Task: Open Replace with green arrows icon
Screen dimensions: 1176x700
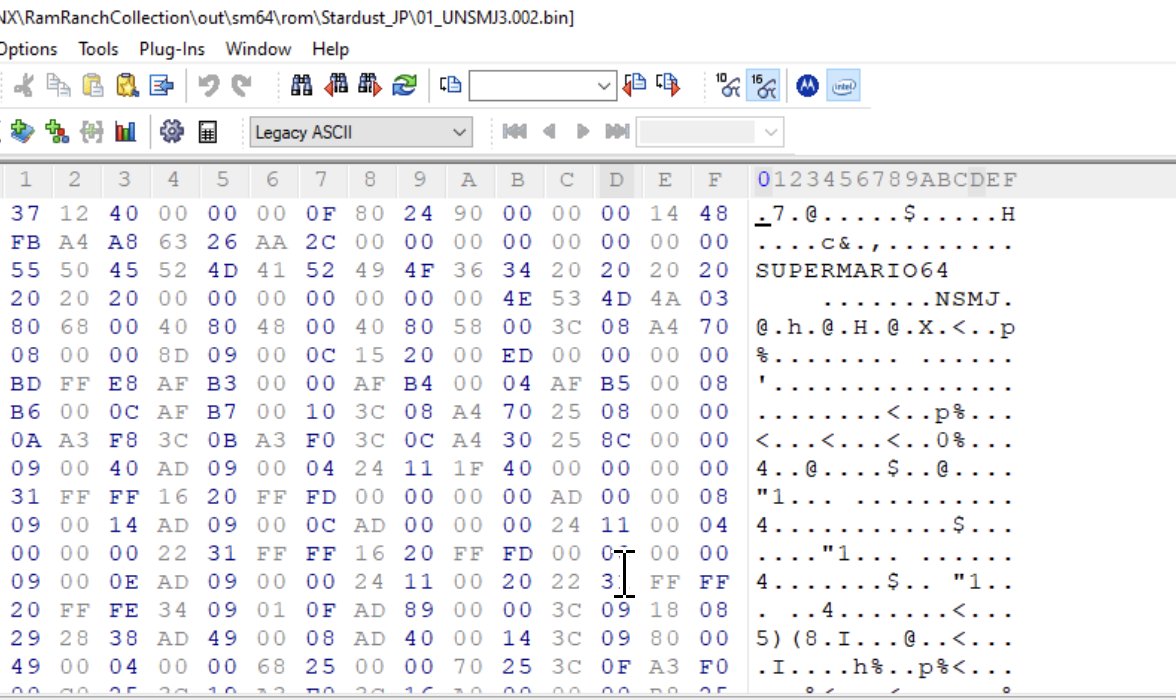Action: click(x=404, y=86)
